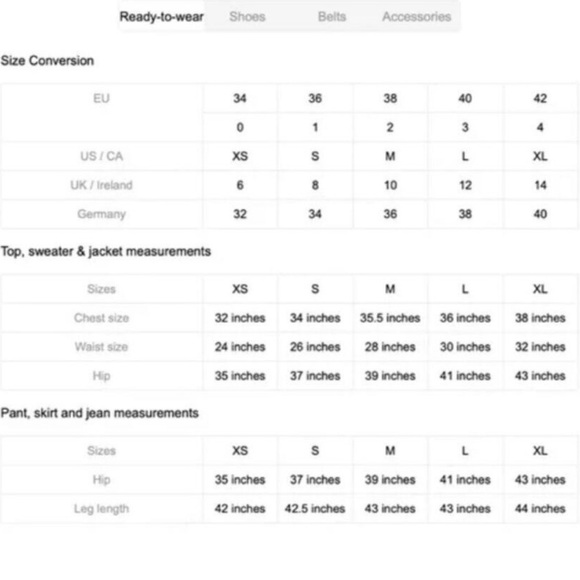Open the Shoes tab

click(247, 17)
